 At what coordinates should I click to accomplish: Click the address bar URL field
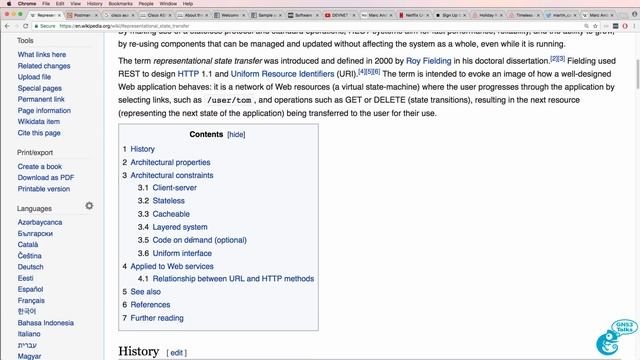[x=306, y=26]
